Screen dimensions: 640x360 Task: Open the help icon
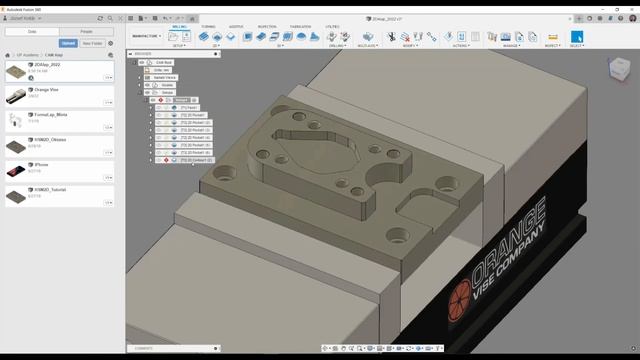(620, 18)
